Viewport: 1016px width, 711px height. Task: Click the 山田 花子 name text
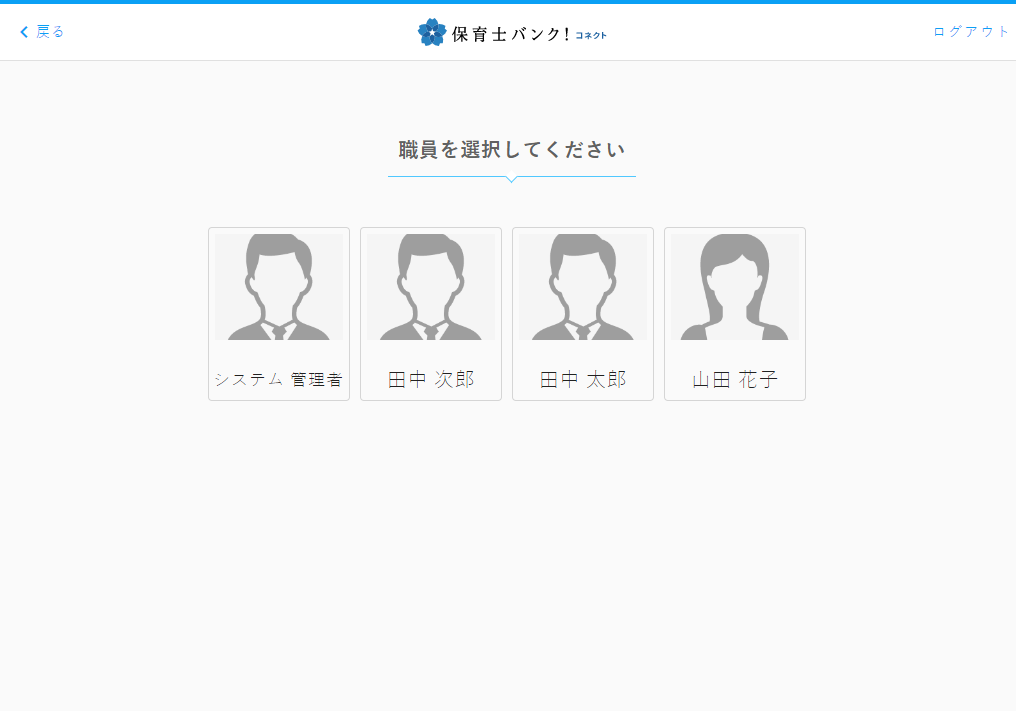tap(735, 380)
